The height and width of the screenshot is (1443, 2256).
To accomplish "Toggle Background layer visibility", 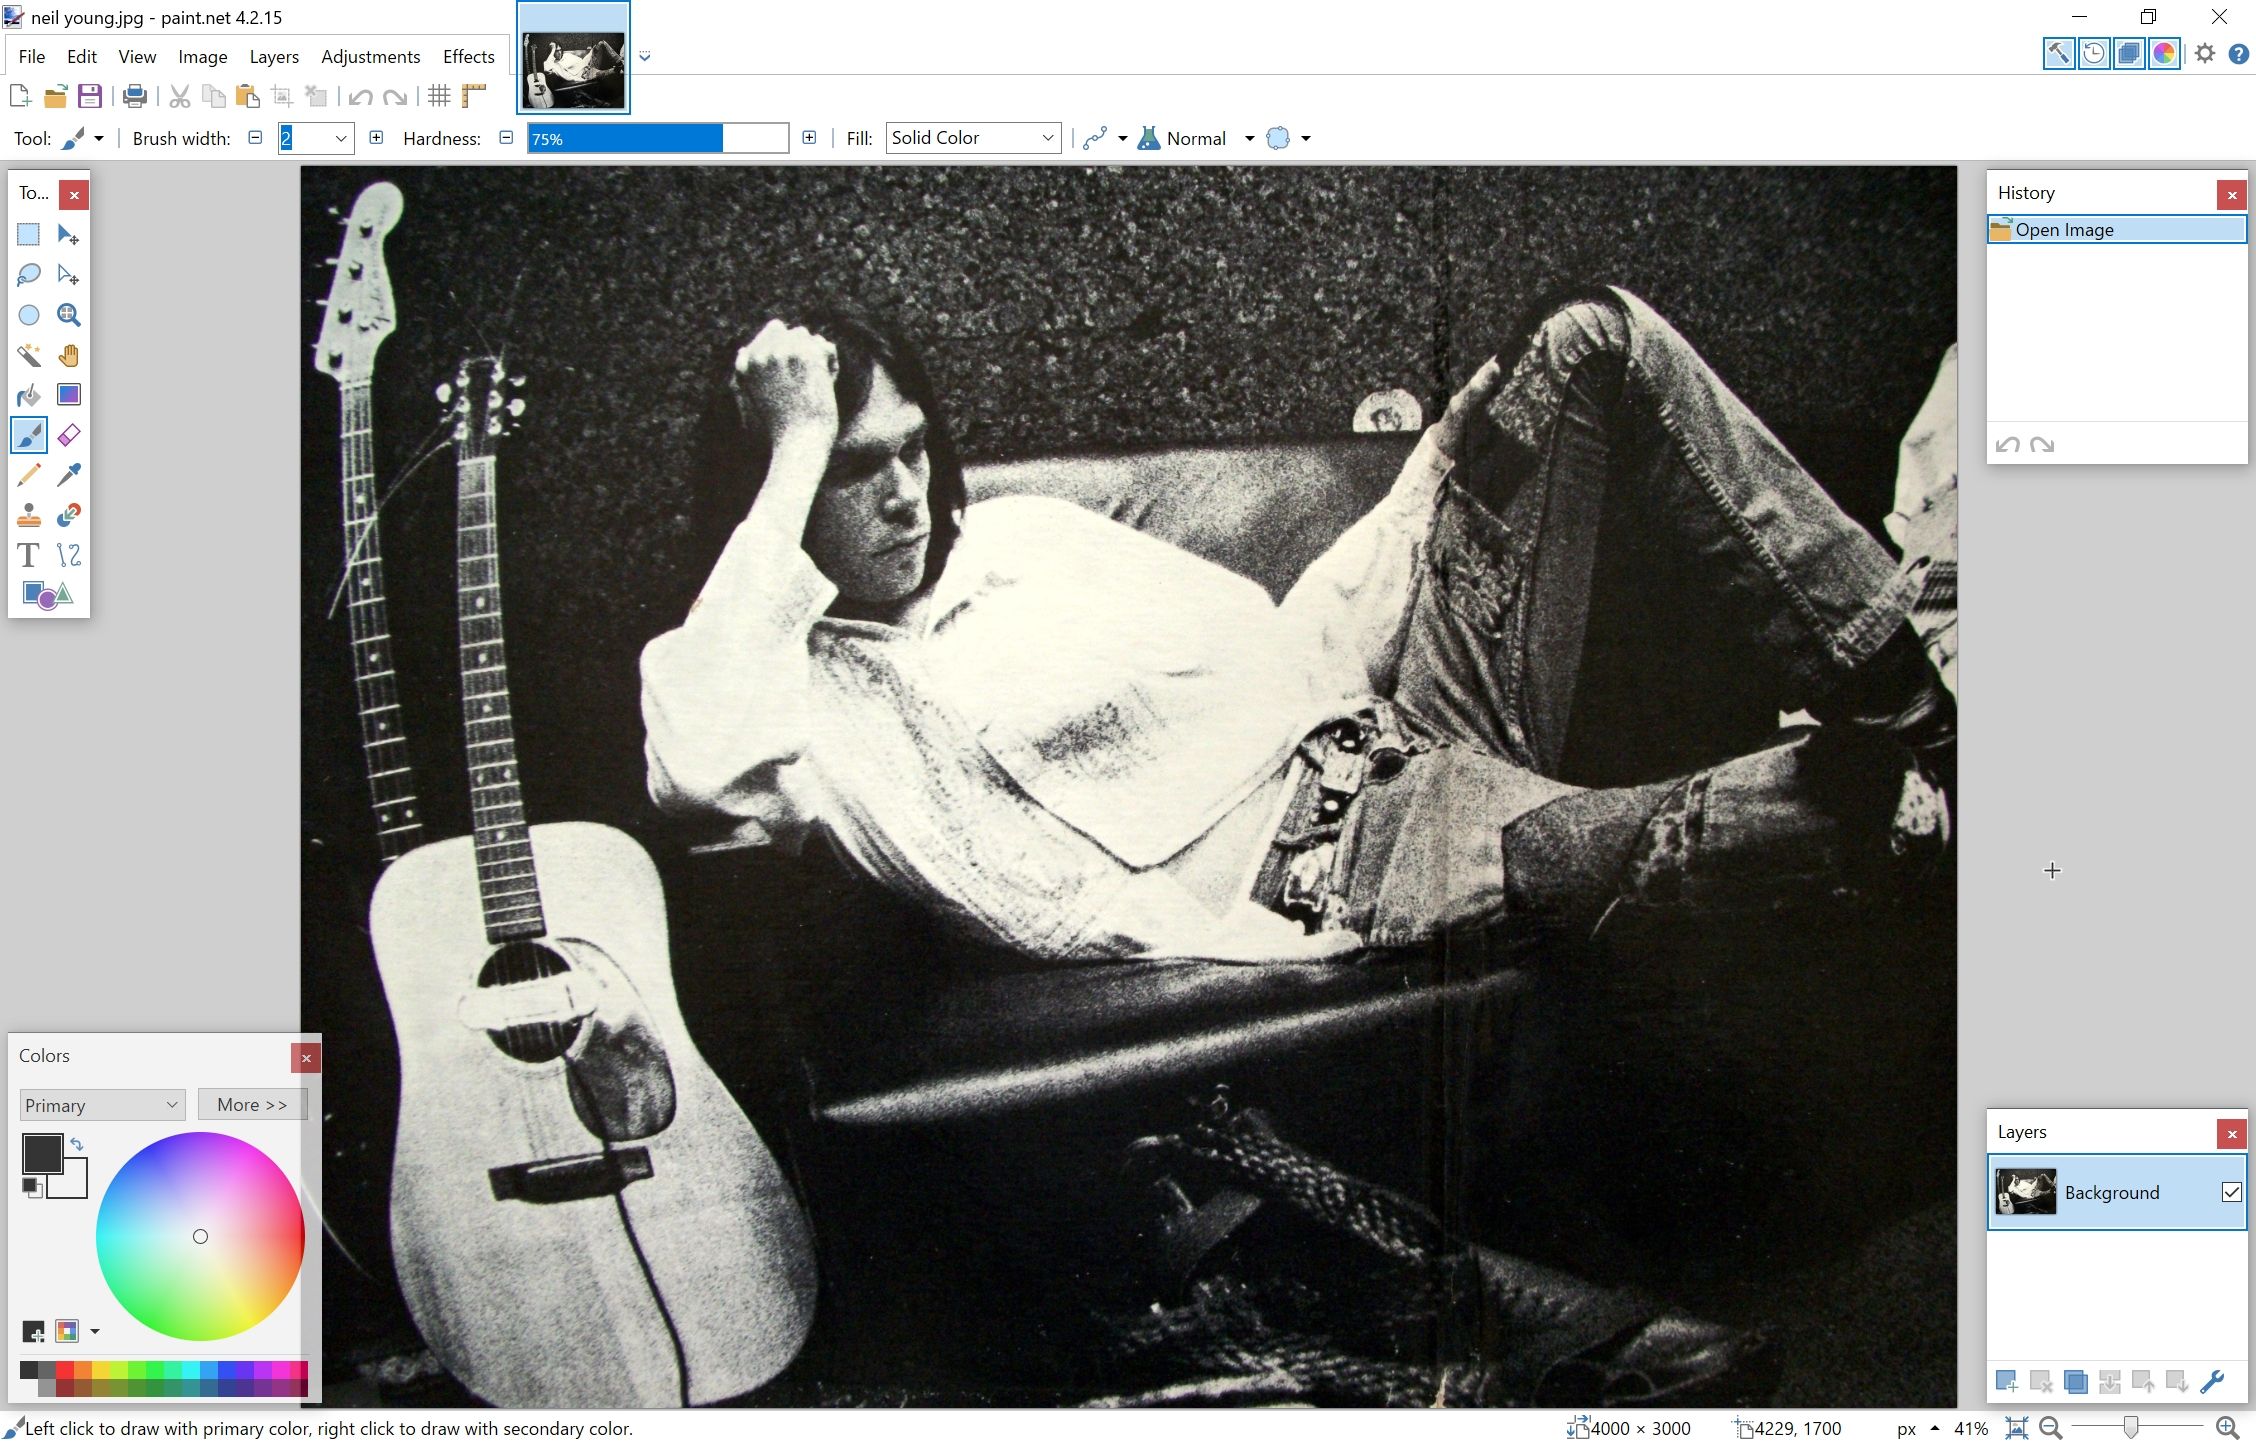I will (x=2230, y=1193).
